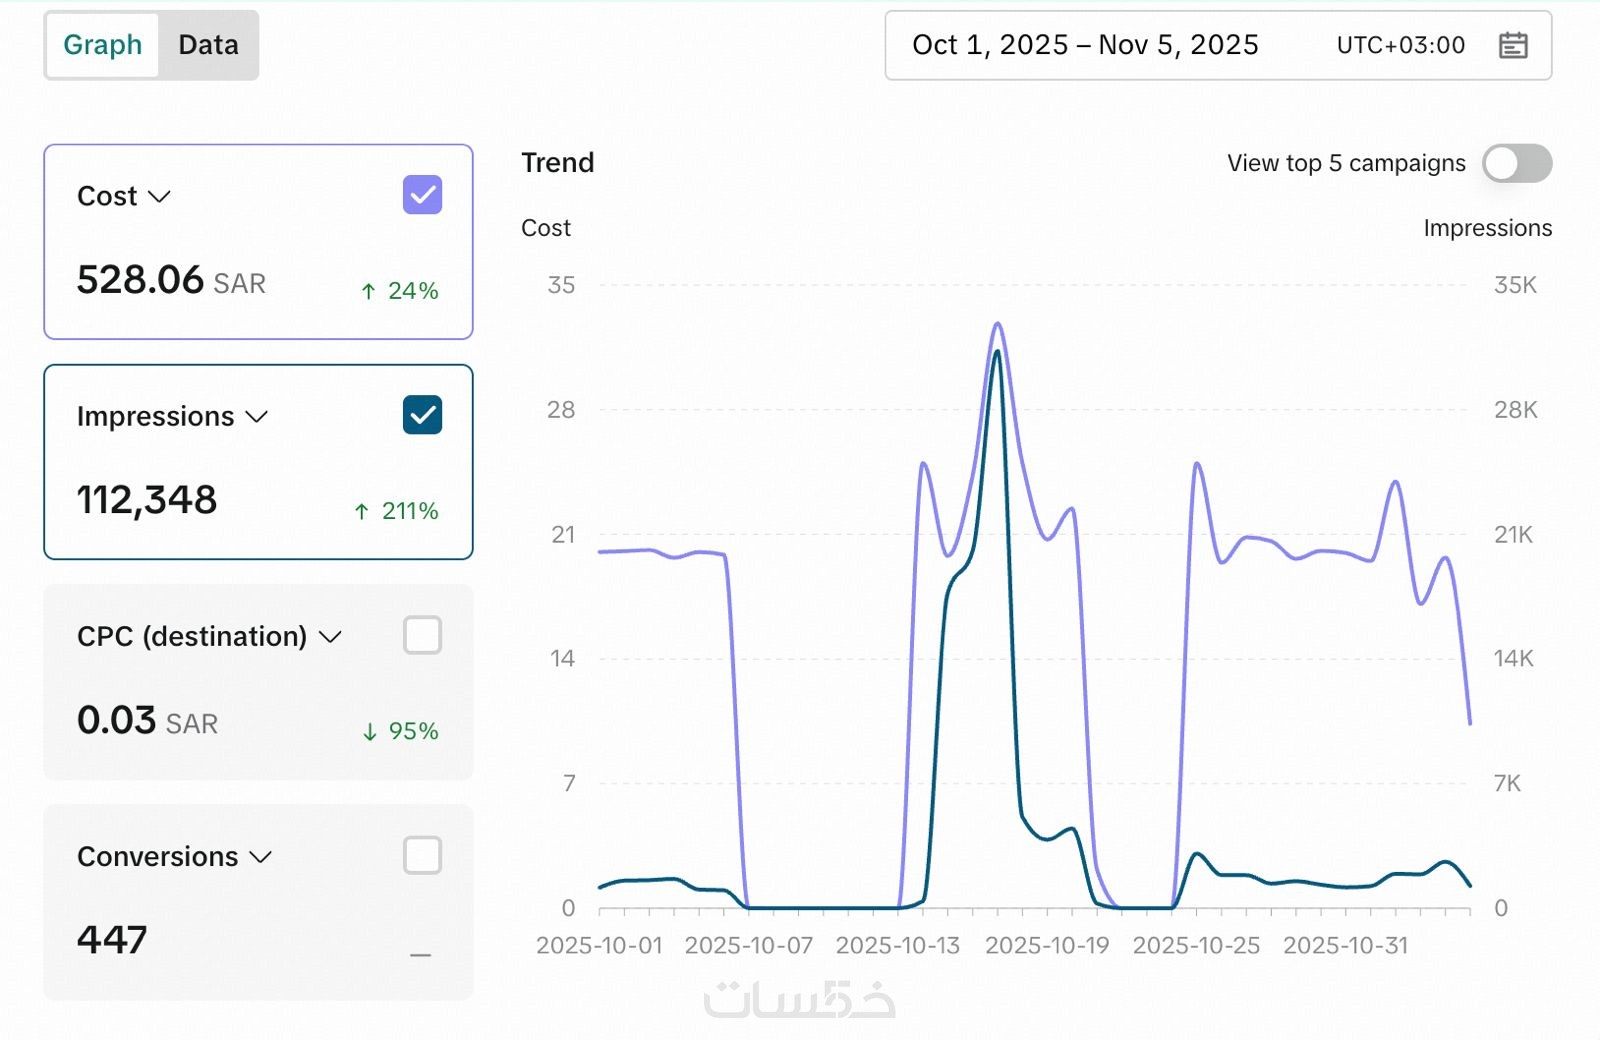Click the 2025-10-07 axis date label
1600x1040 pixels.
coord(748,945)
